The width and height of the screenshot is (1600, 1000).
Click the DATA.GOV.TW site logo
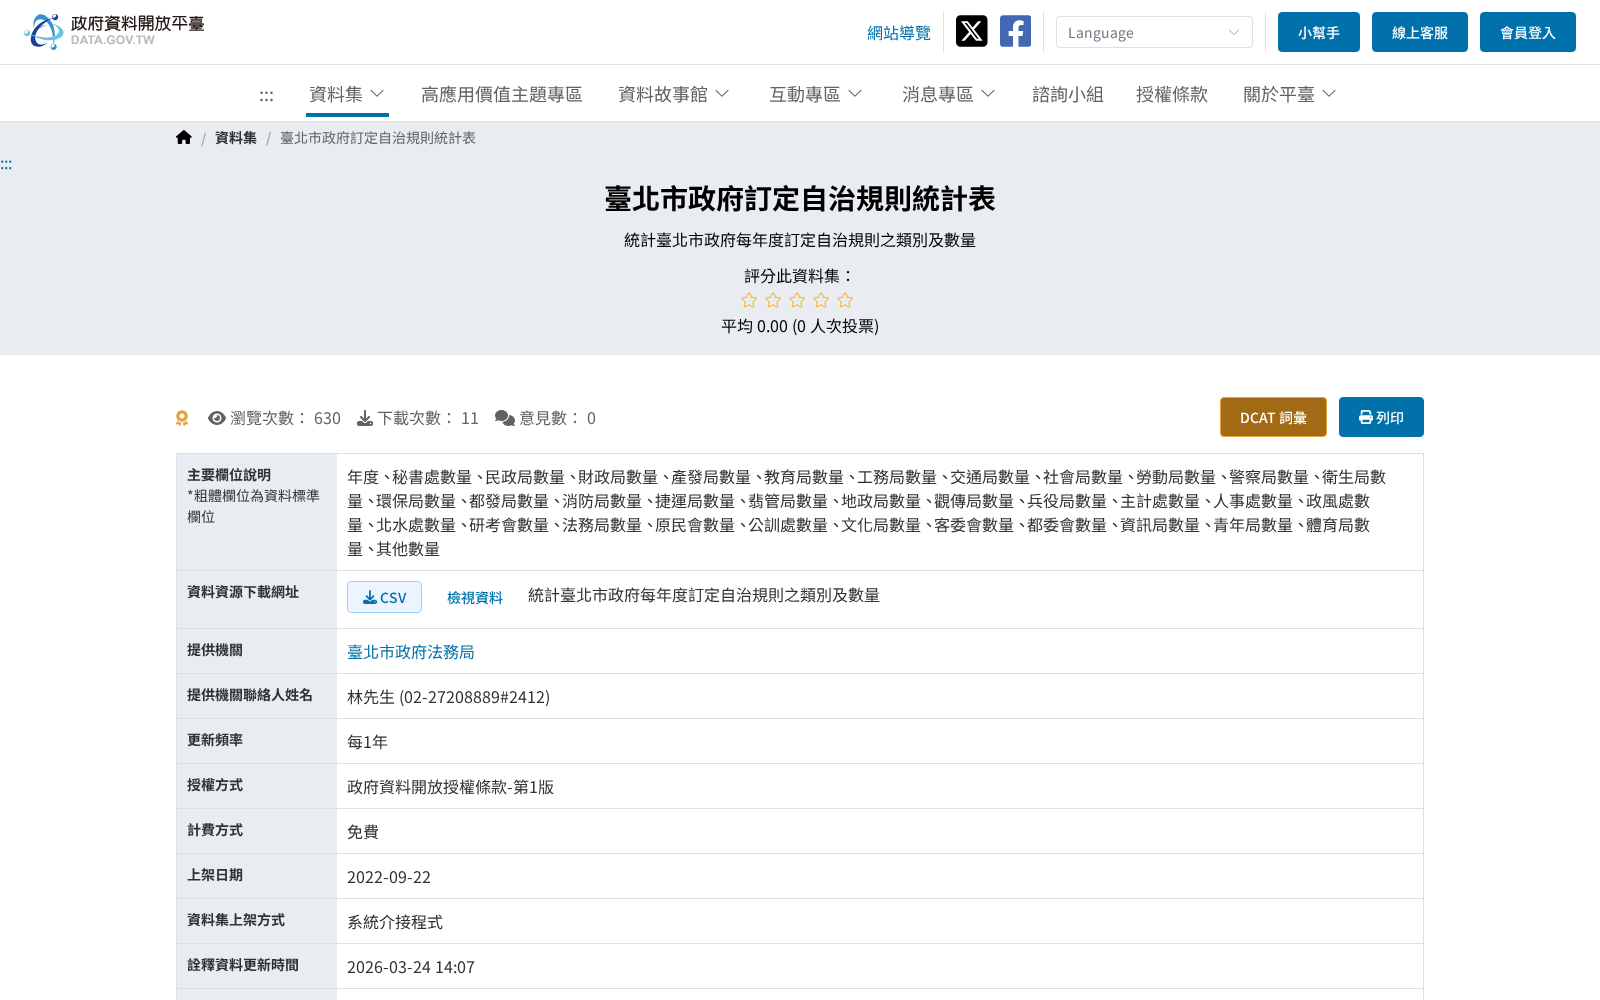tap(114, 31)
